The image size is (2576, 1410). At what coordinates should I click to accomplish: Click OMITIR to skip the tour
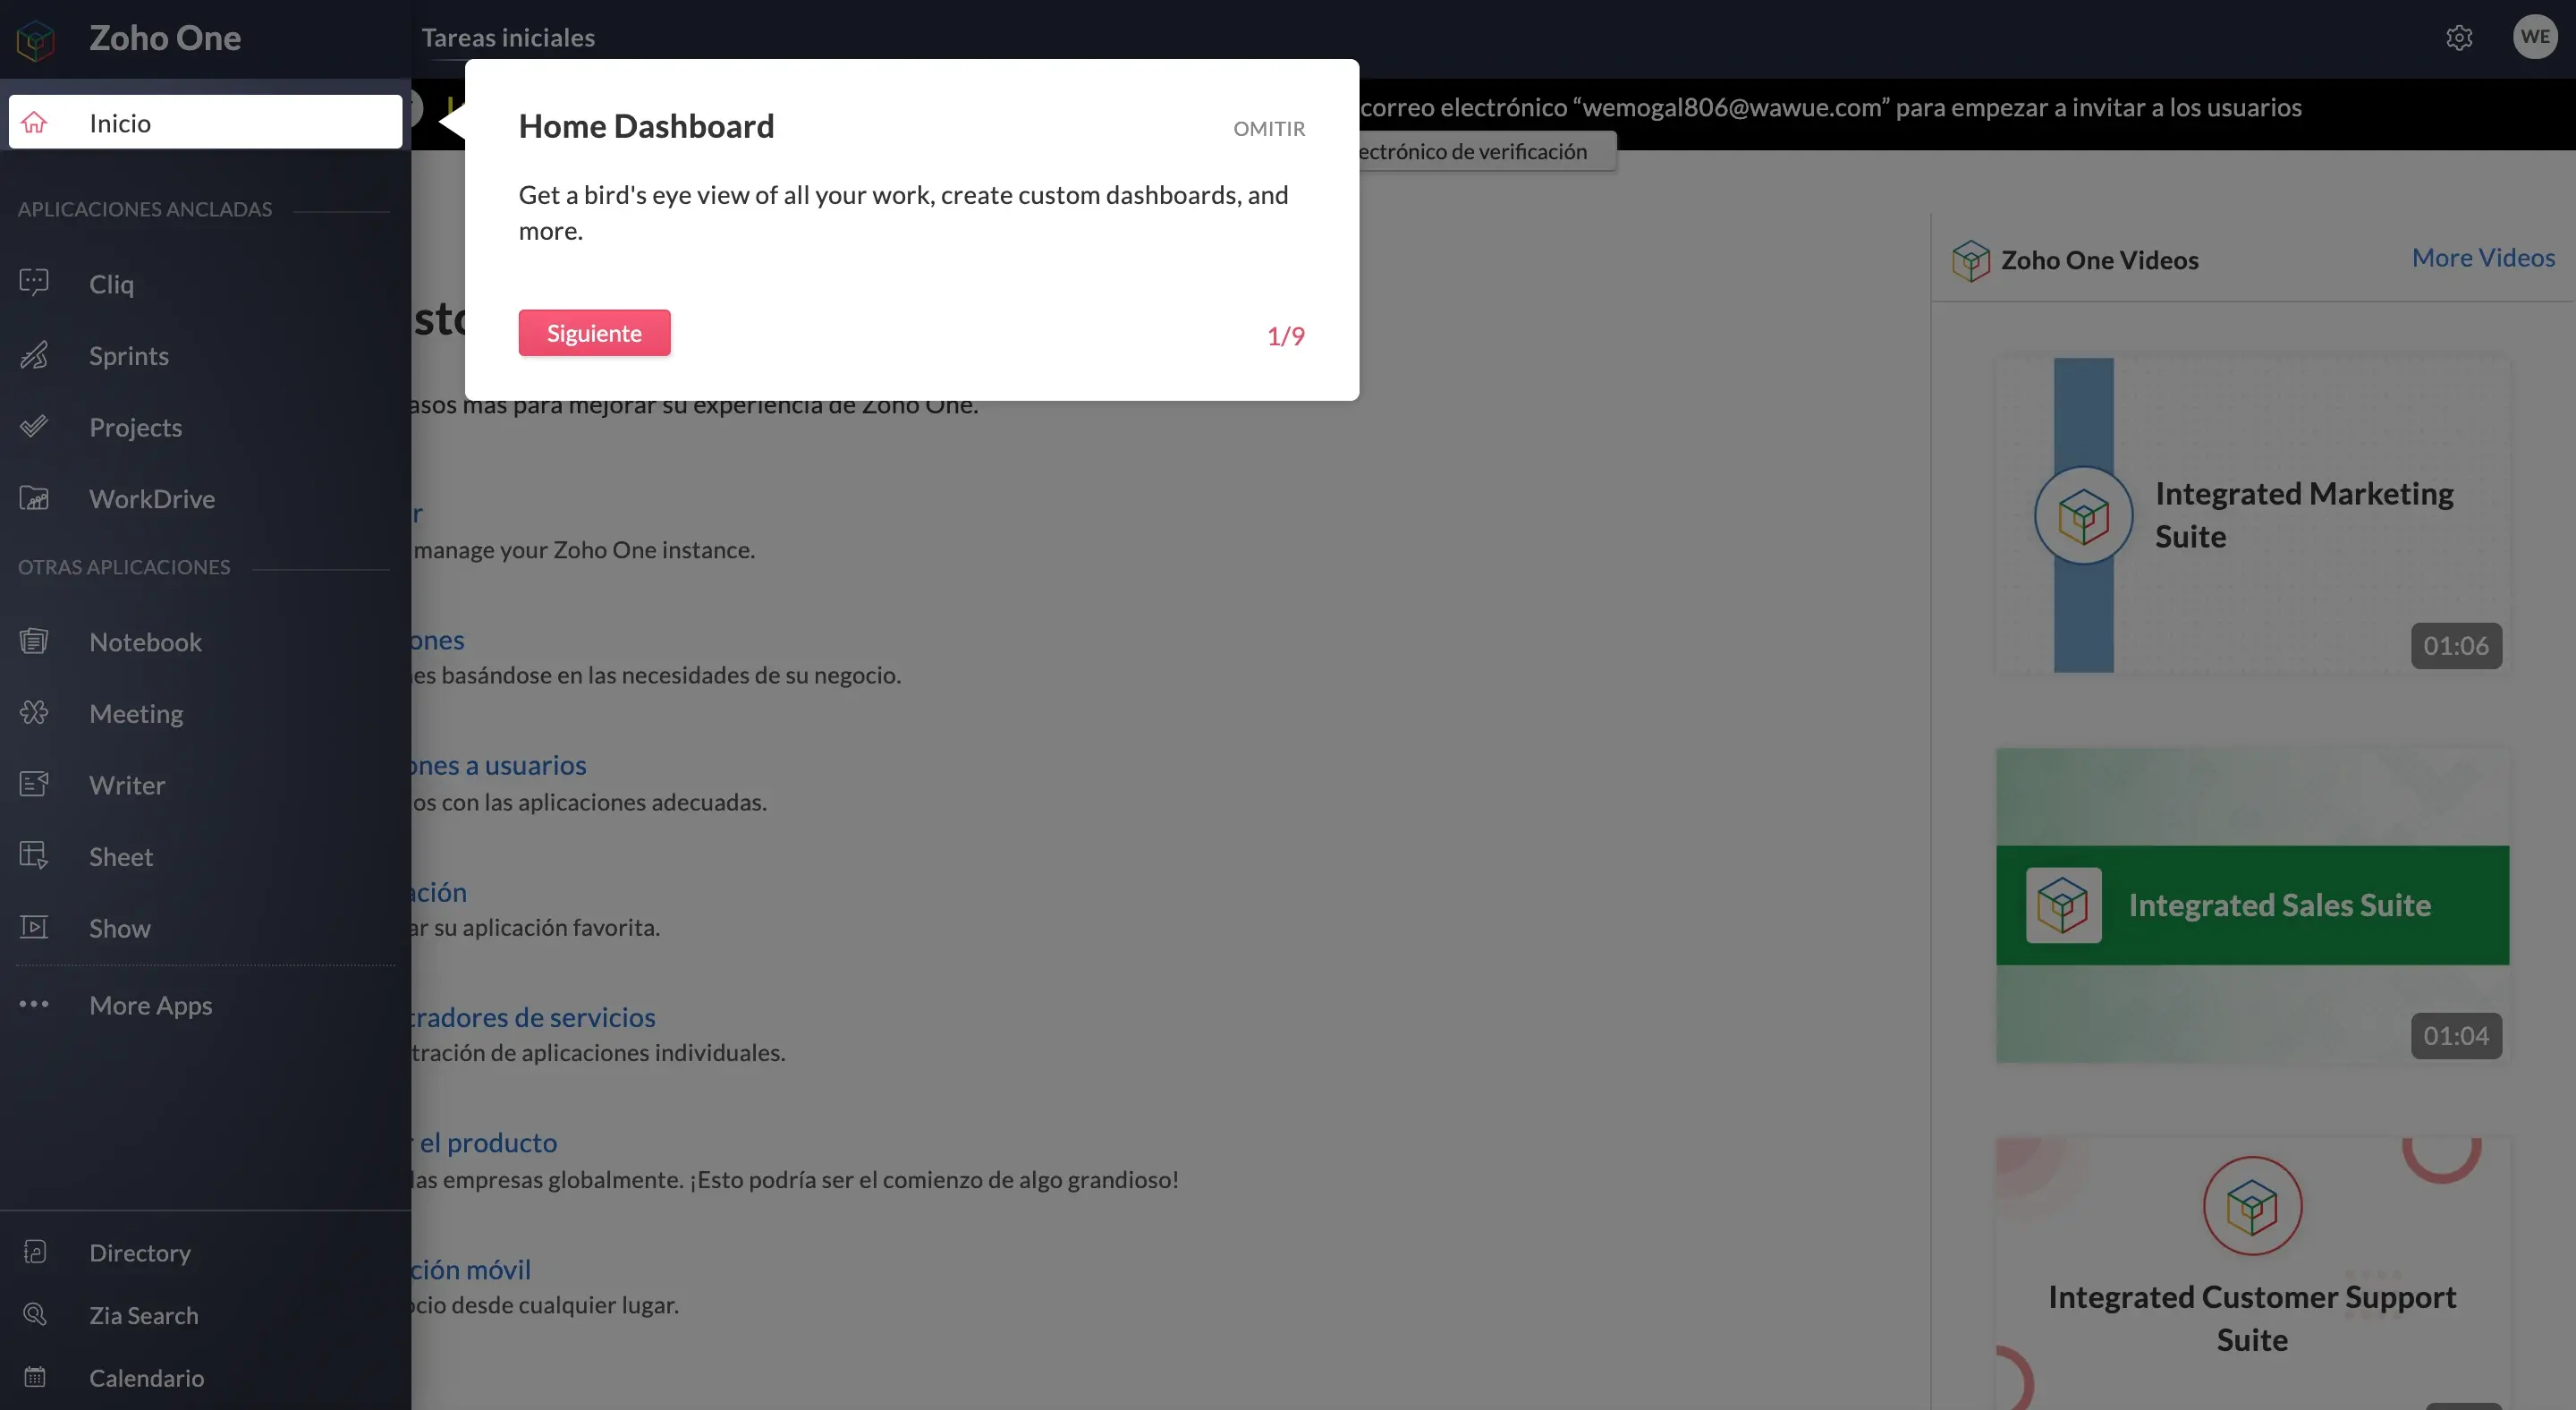pyautogui.click(x=1269, y=128)
